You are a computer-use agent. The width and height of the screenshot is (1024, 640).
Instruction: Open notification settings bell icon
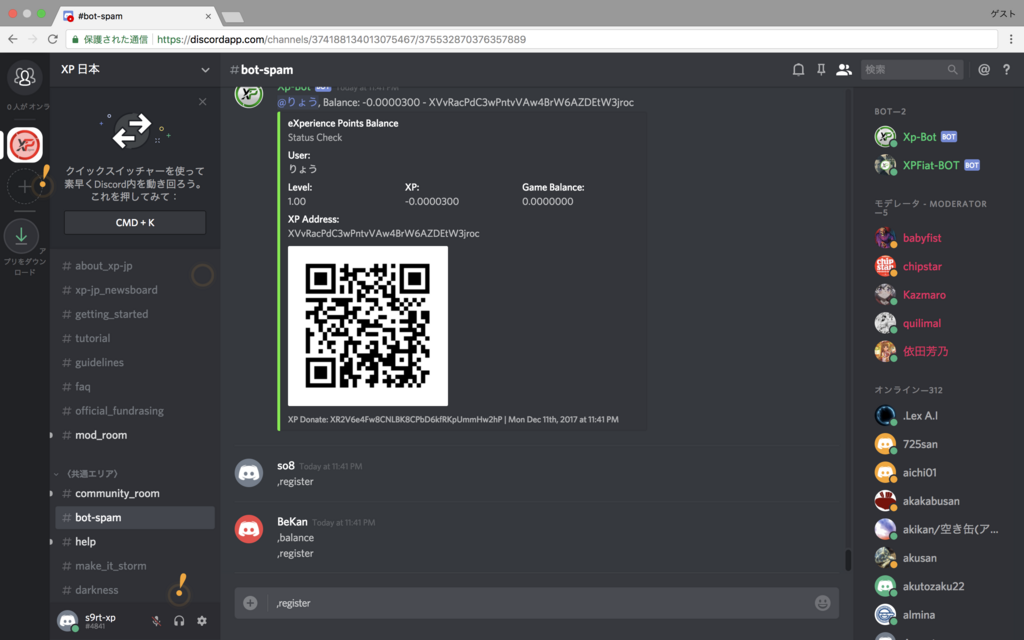[x=798, y=70]
